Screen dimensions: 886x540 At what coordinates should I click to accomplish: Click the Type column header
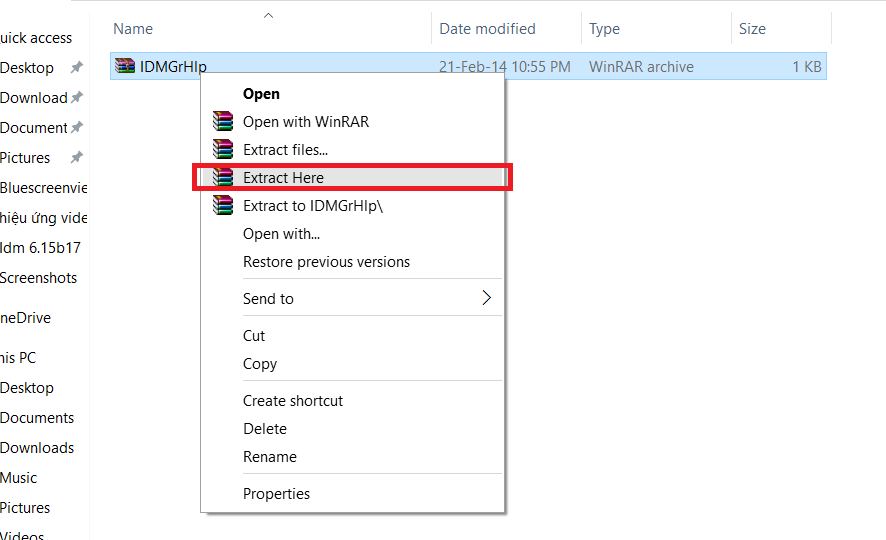(x=604, y=29)
